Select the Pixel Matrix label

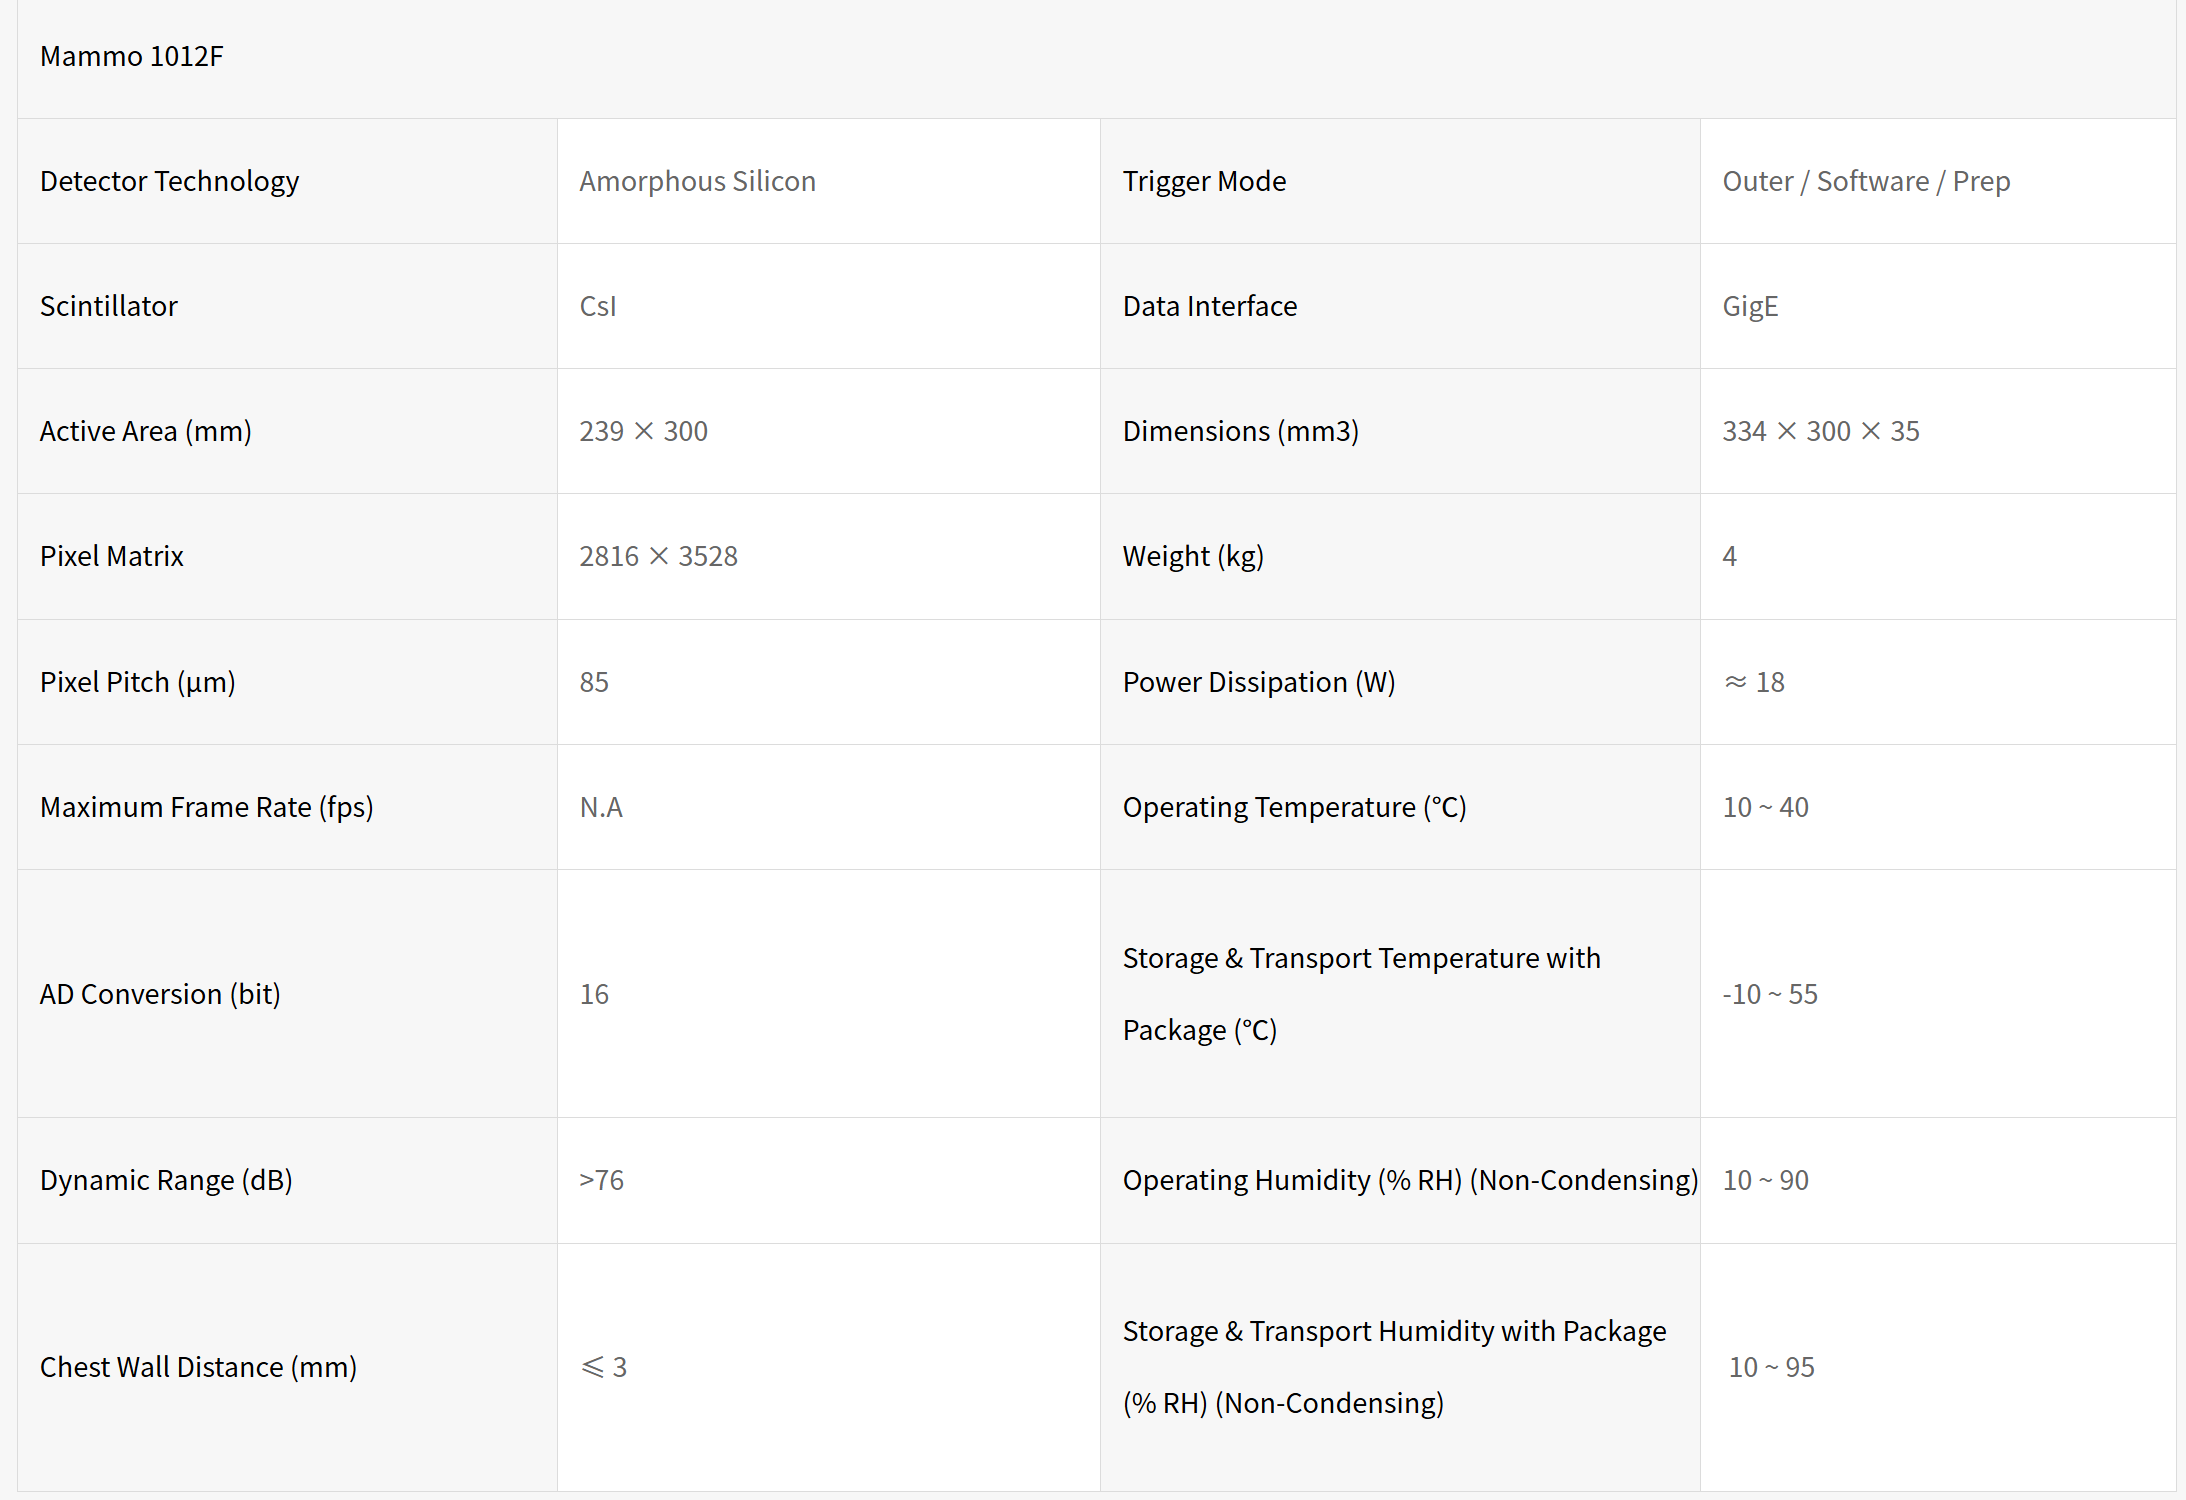111,556
